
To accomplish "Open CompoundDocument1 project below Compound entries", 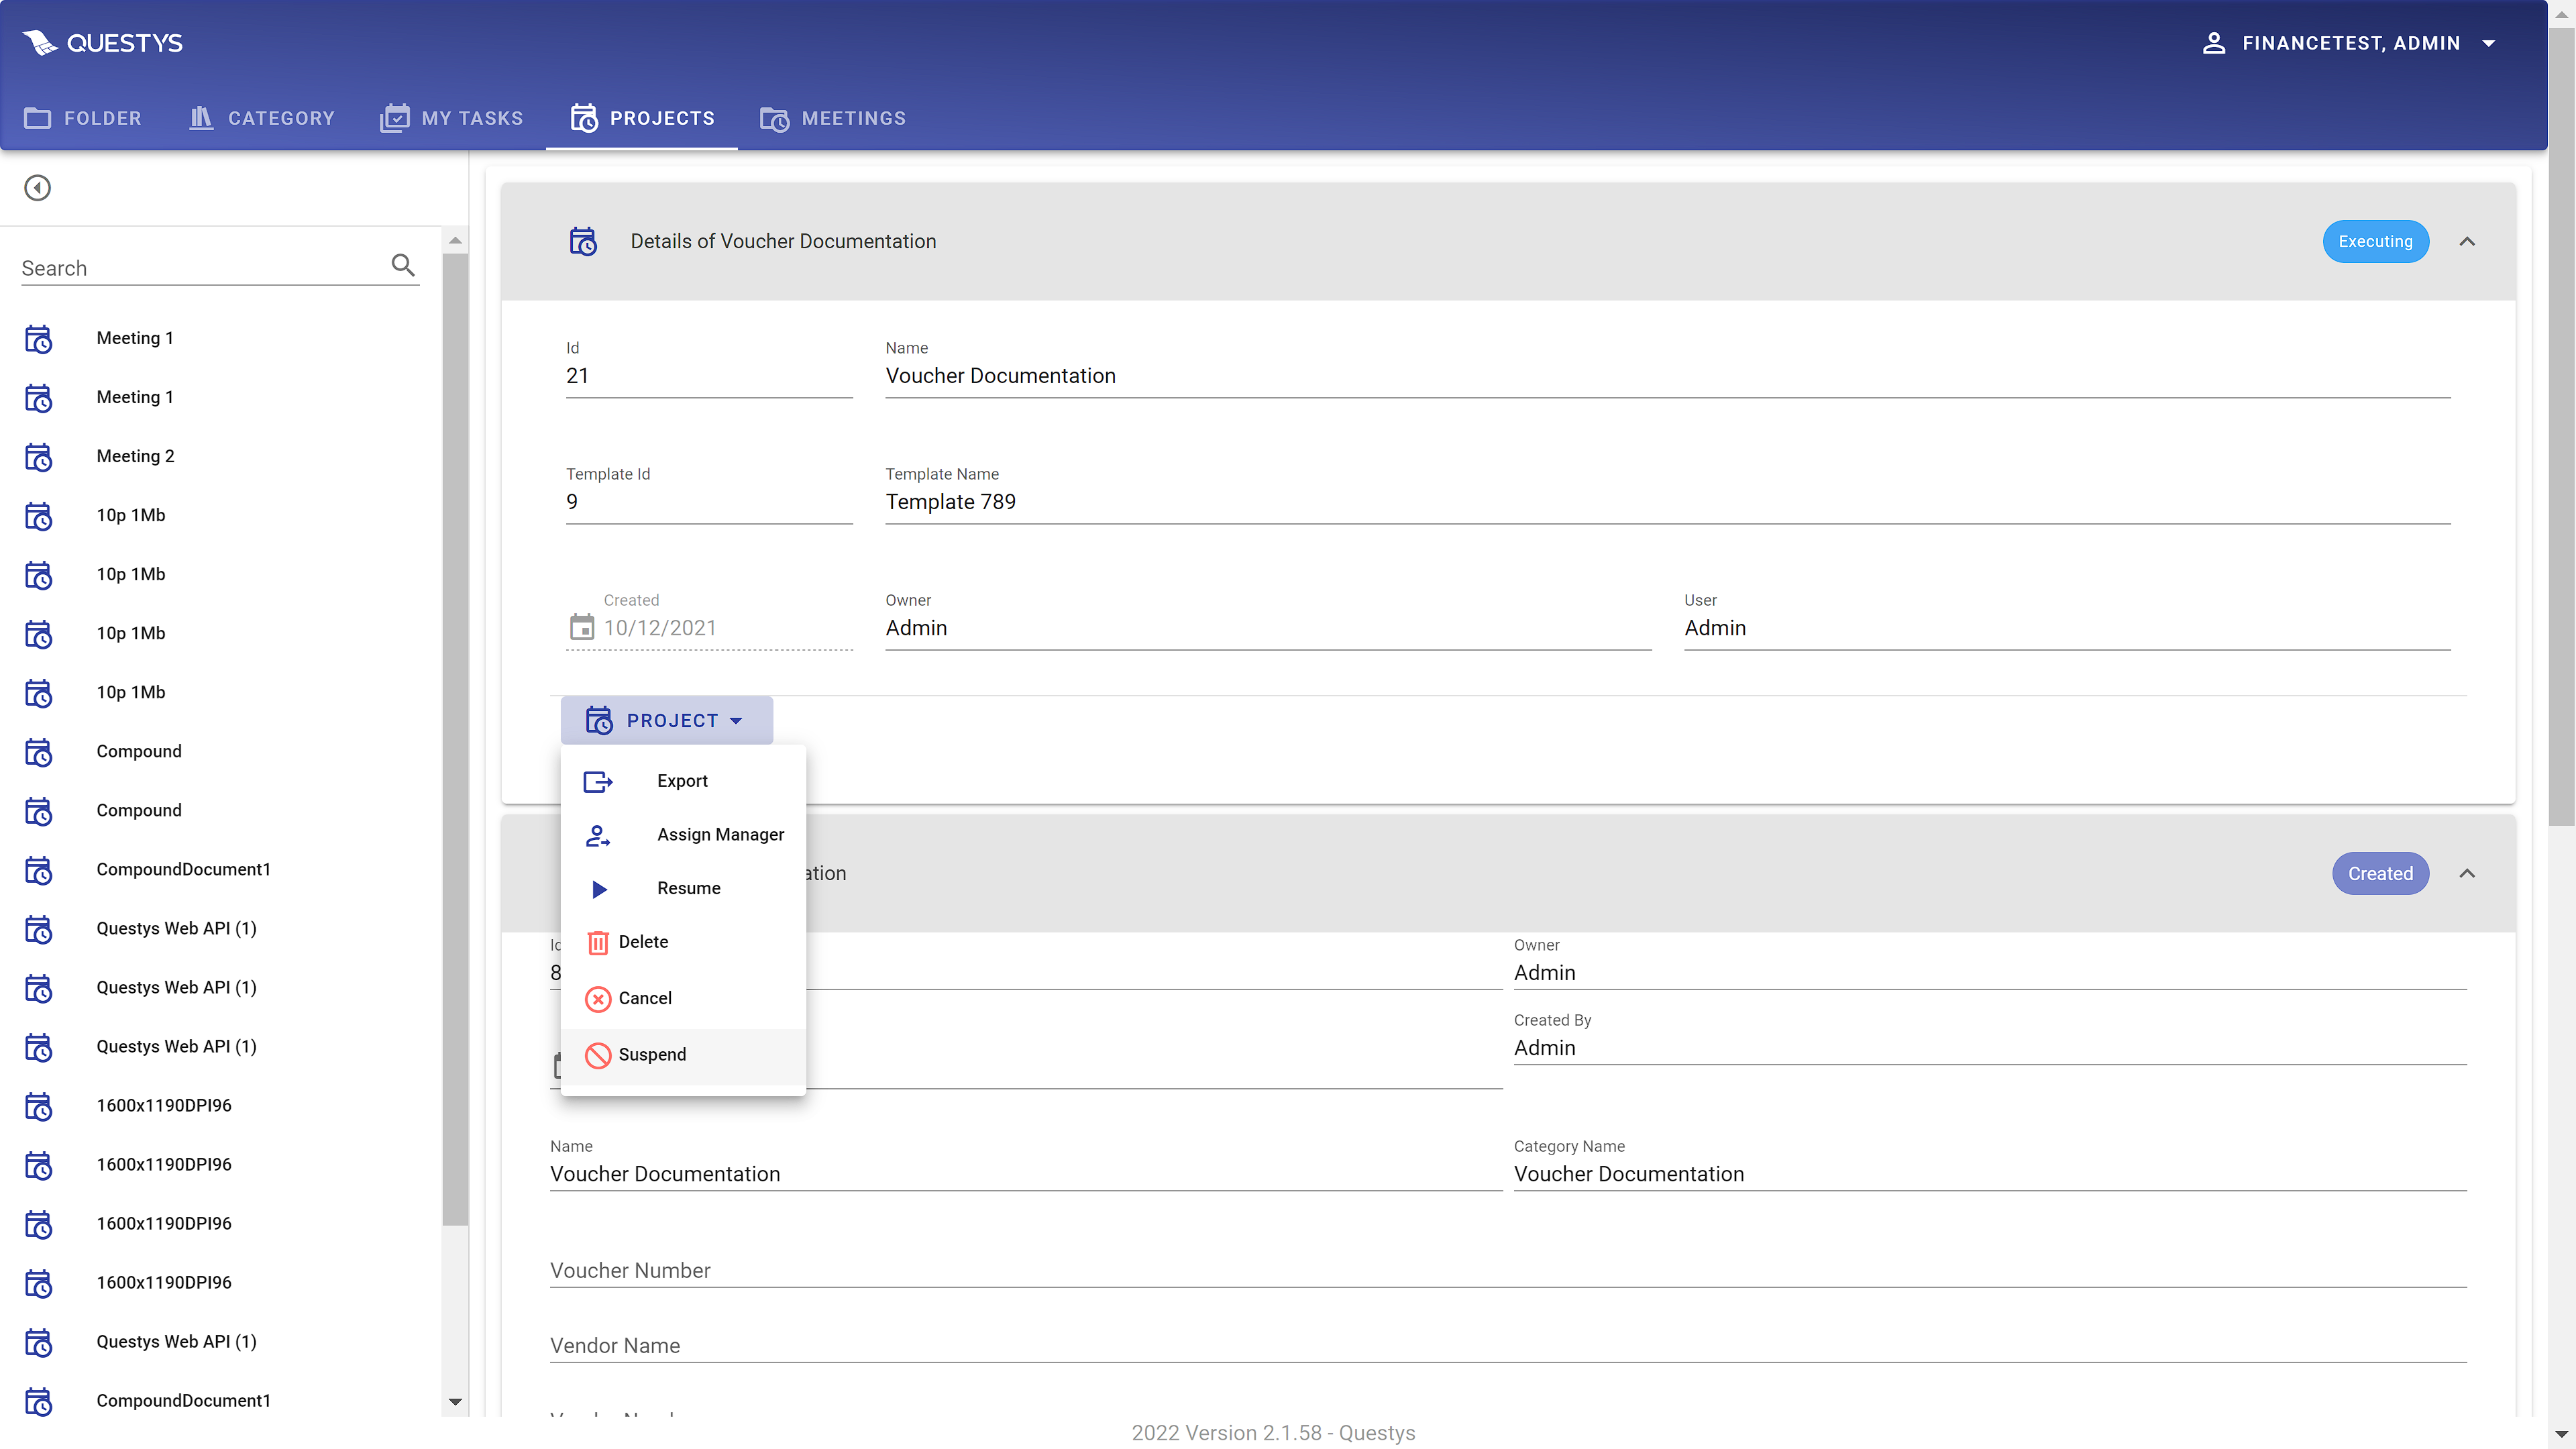I will 220,869.
